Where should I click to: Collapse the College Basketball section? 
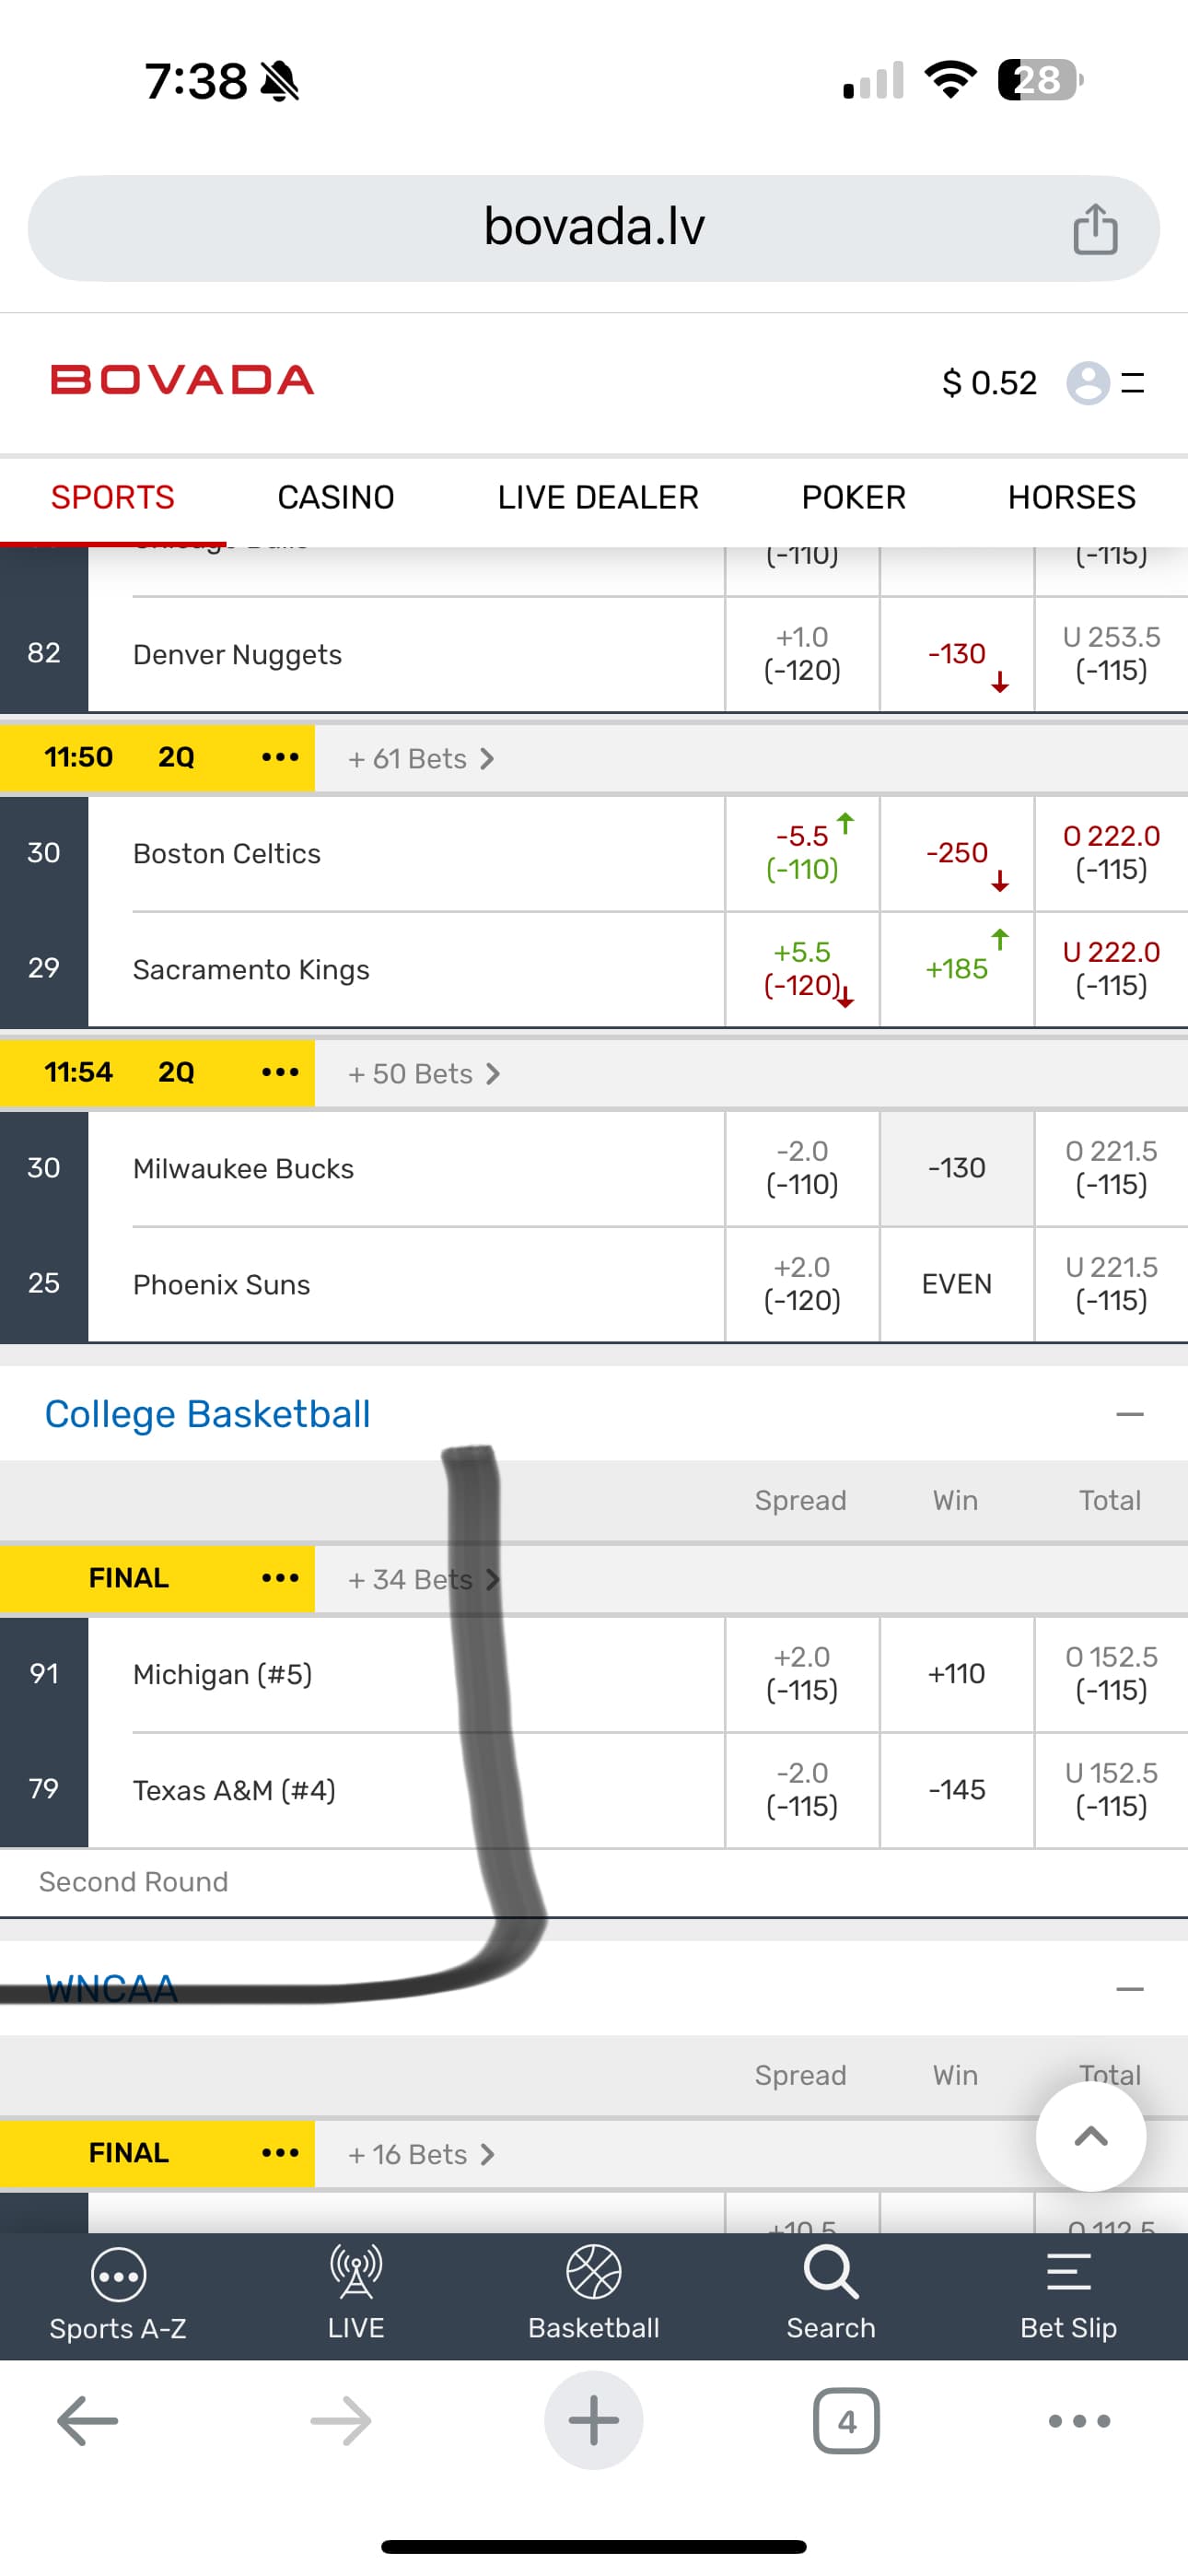[1129, 1414]
